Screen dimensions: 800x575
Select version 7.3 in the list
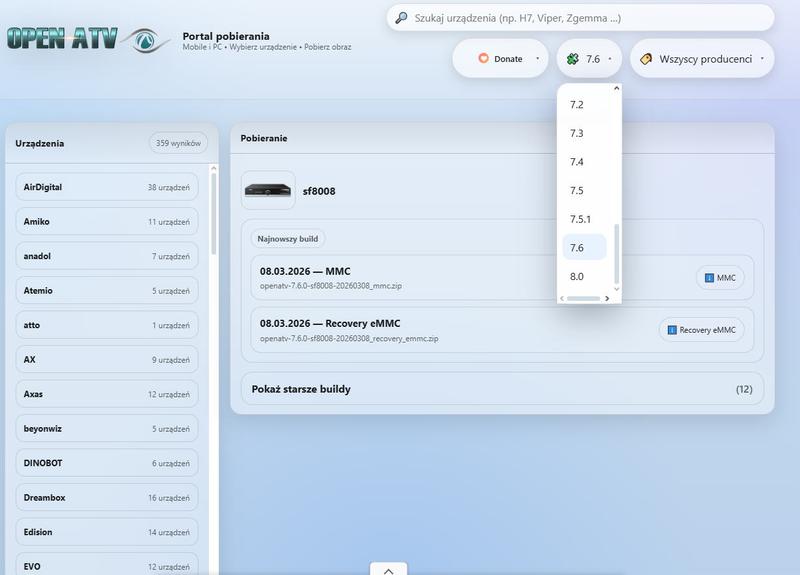click(x=584, y=133)
